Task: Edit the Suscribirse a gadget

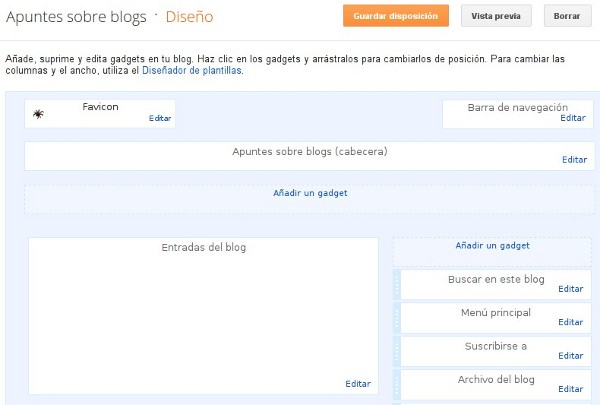Action: [570, 355]
